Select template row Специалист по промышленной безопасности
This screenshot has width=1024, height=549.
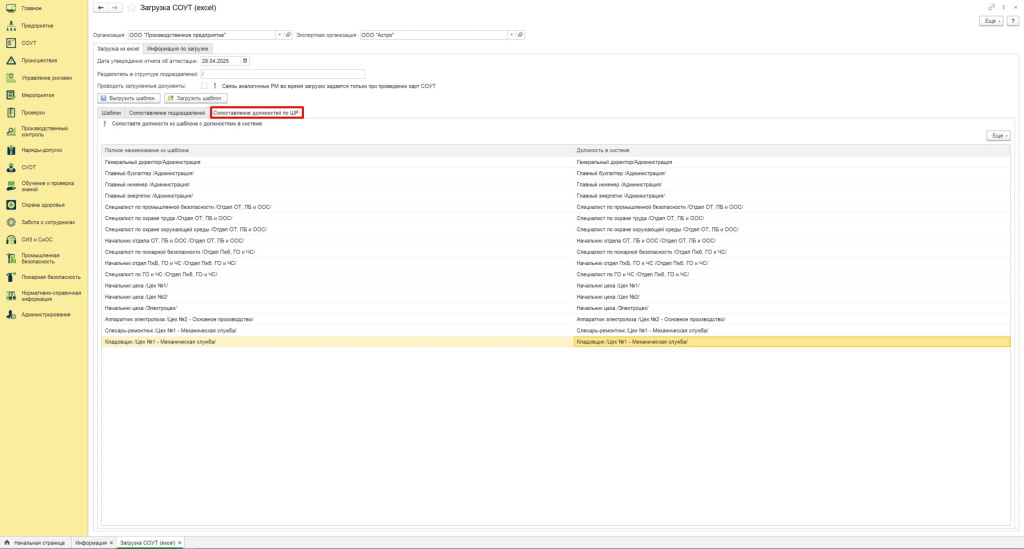(x=338, y=207)
